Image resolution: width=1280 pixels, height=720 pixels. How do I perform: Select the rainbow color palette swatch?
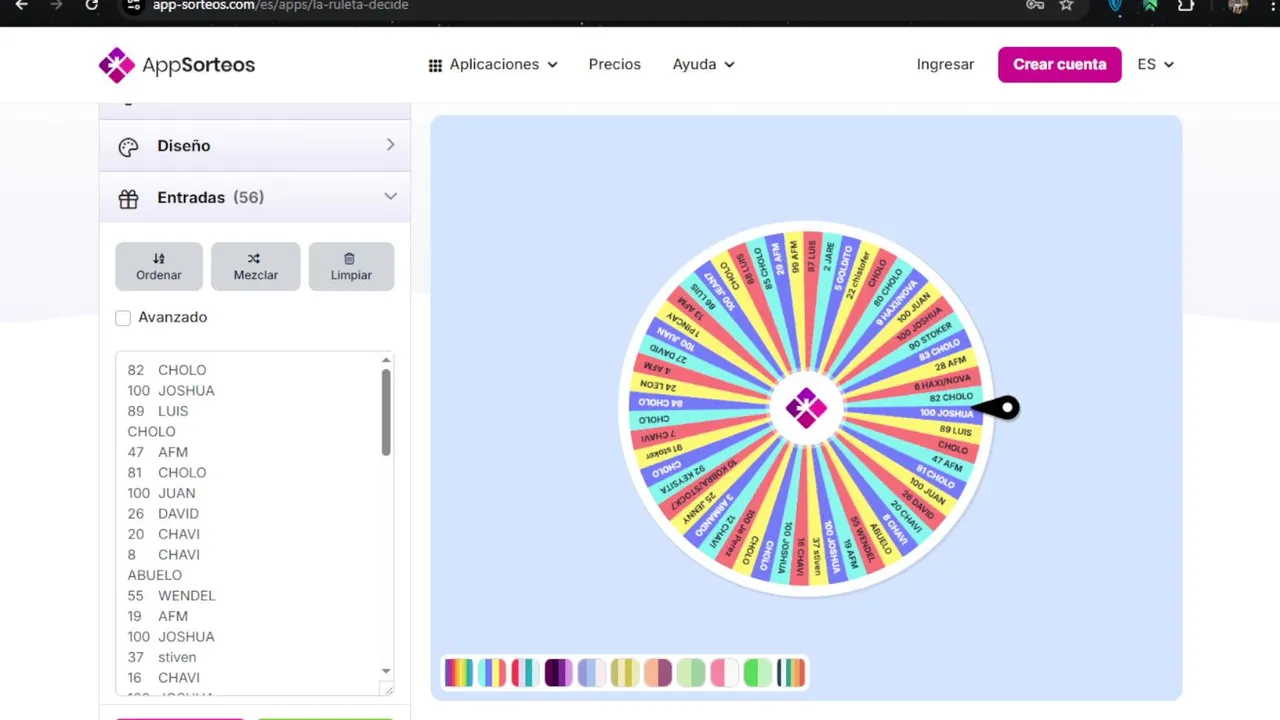458,672
